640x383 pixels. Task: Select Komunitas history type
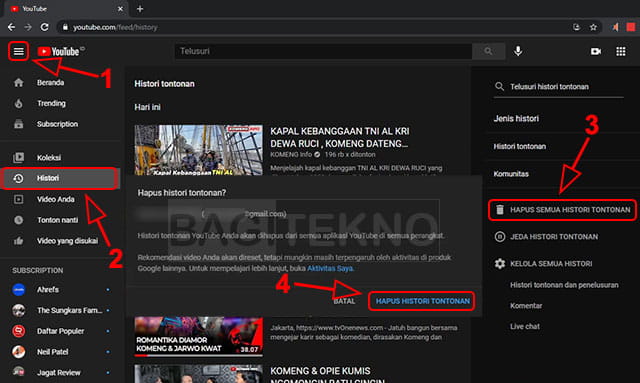[x=511, y=174]
